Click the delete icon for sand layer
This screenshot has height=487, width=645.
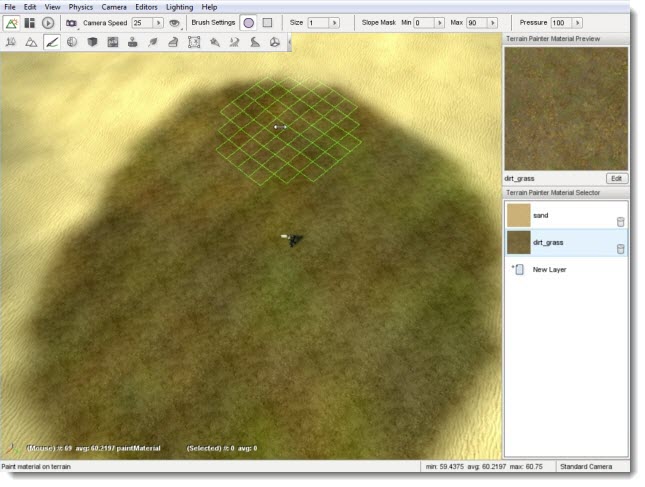[x=620, y=221]
